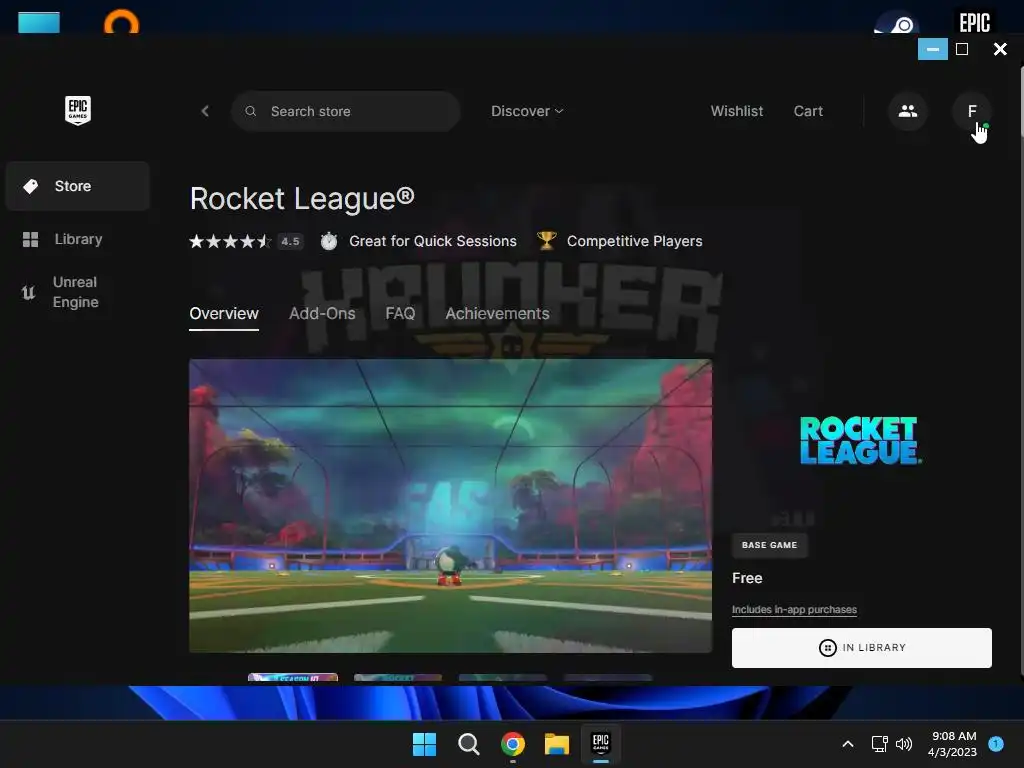The width and height of the screenshot is (1024, 768).
Task: Close the Epic Games Launcher window
Action: 1000,49
